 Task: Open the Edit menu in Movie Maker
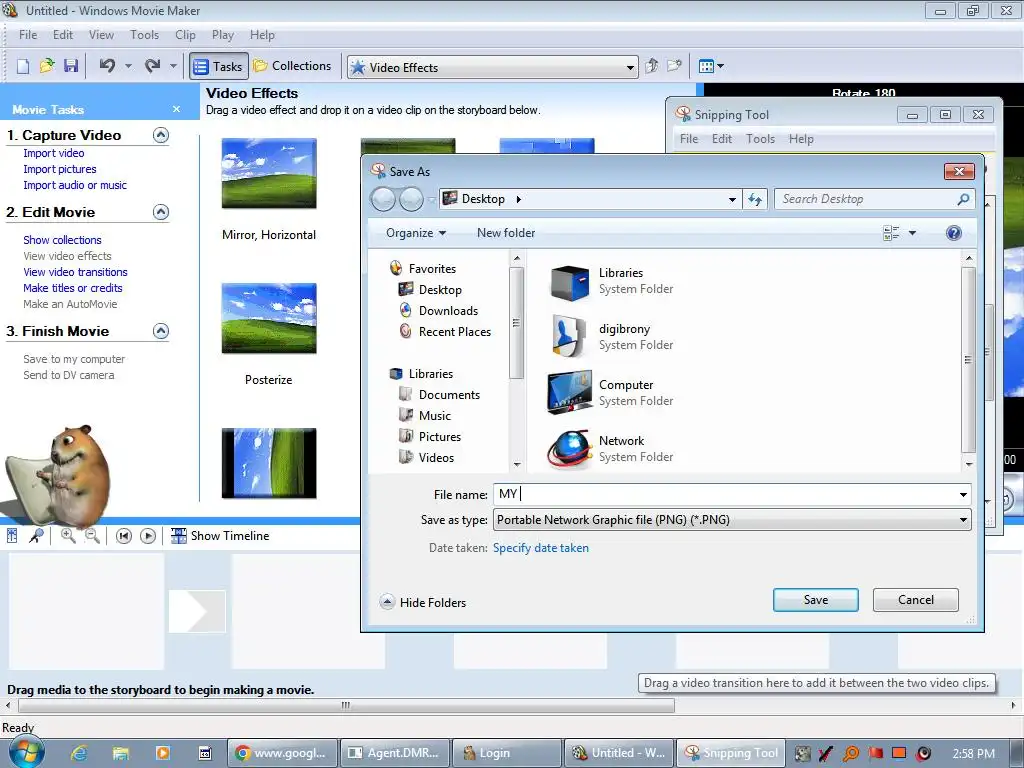(x=63, y=35)
